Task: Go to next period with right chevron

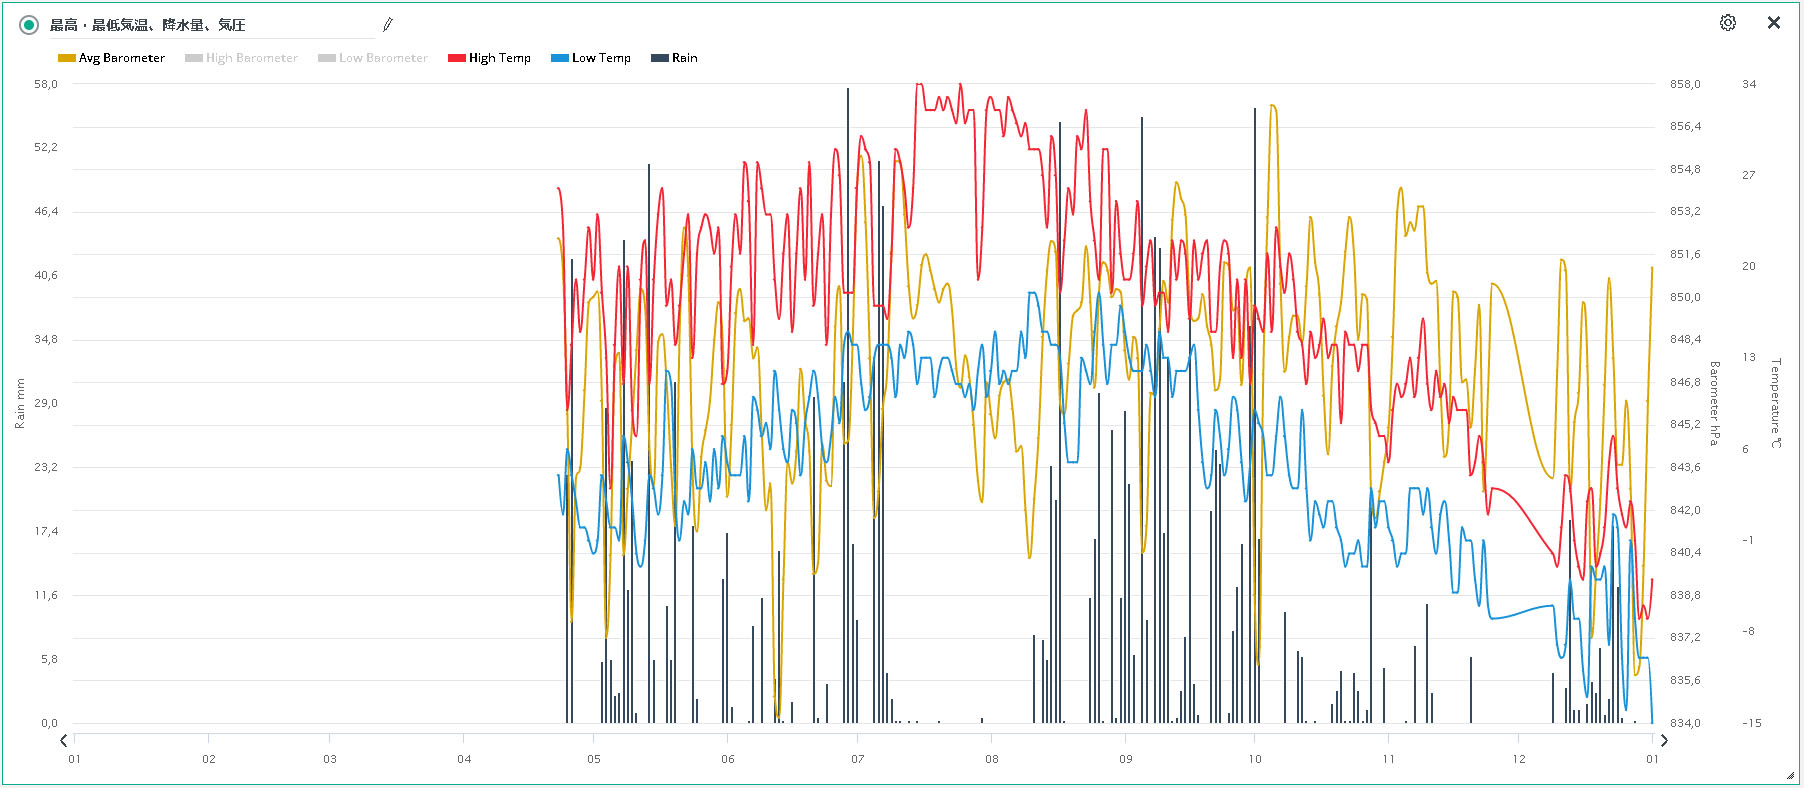Action: pos(1664,740)
